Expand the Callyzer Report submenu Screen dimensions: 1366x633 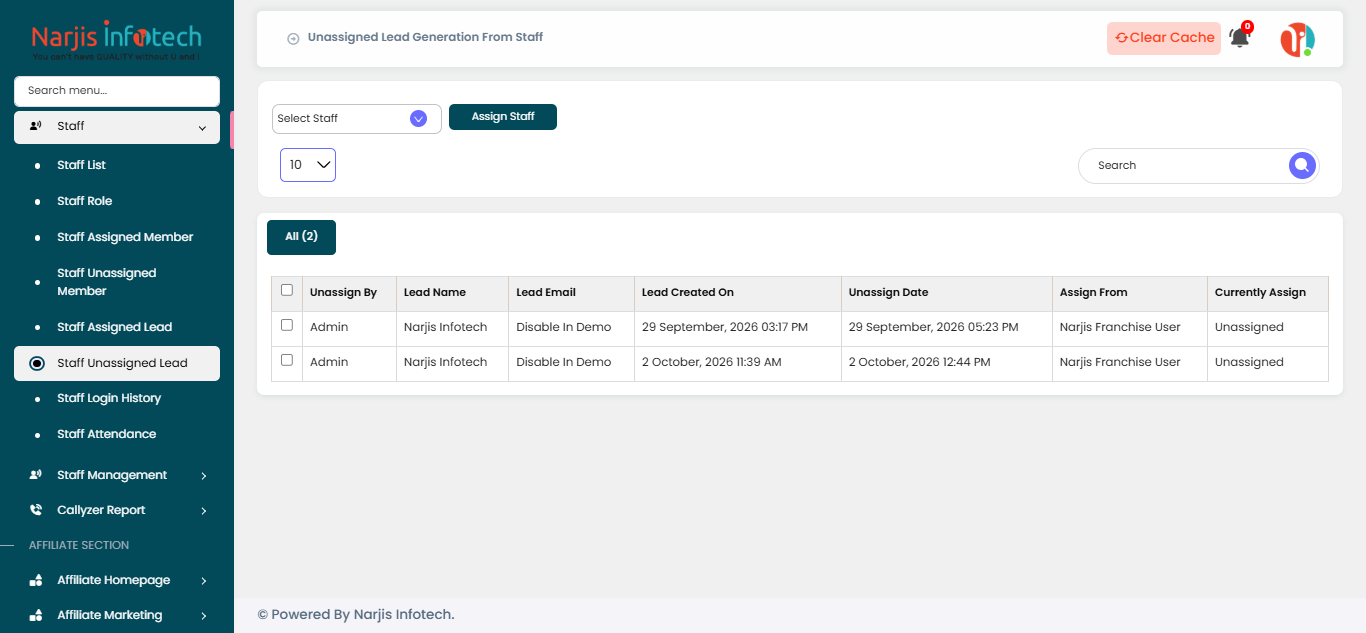click(203, 511)
